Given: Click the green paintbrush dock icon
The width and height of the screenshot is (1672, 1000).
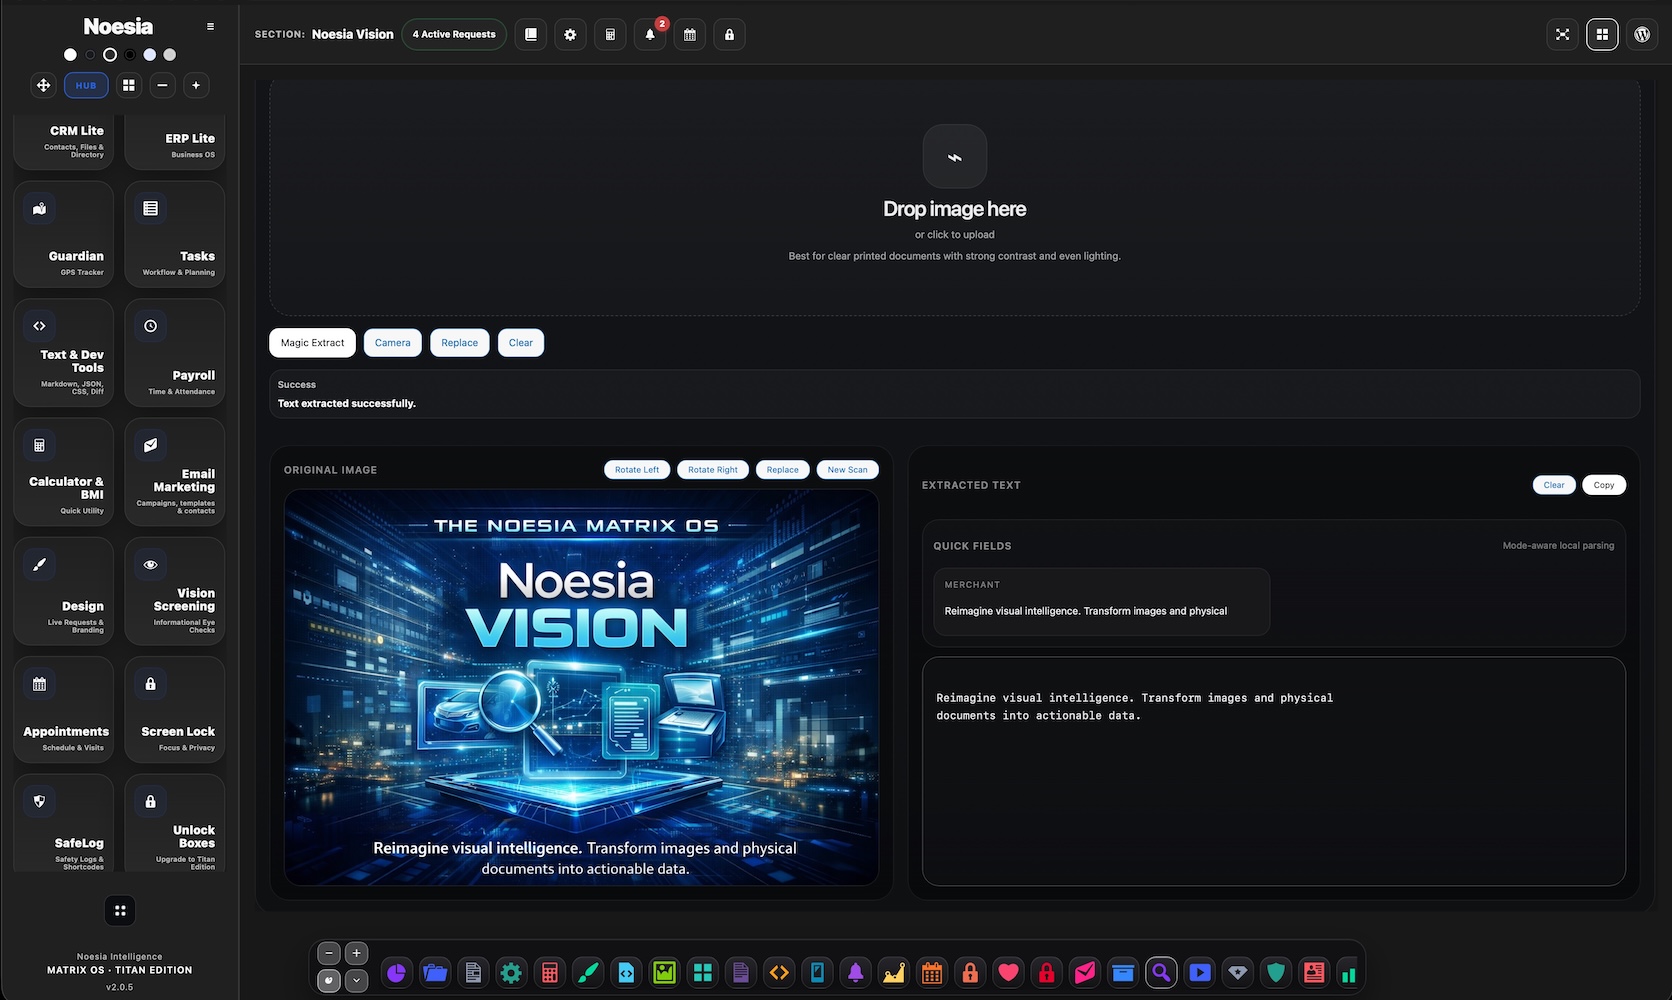Looking at the screenshot, I should tap(588, 972).
